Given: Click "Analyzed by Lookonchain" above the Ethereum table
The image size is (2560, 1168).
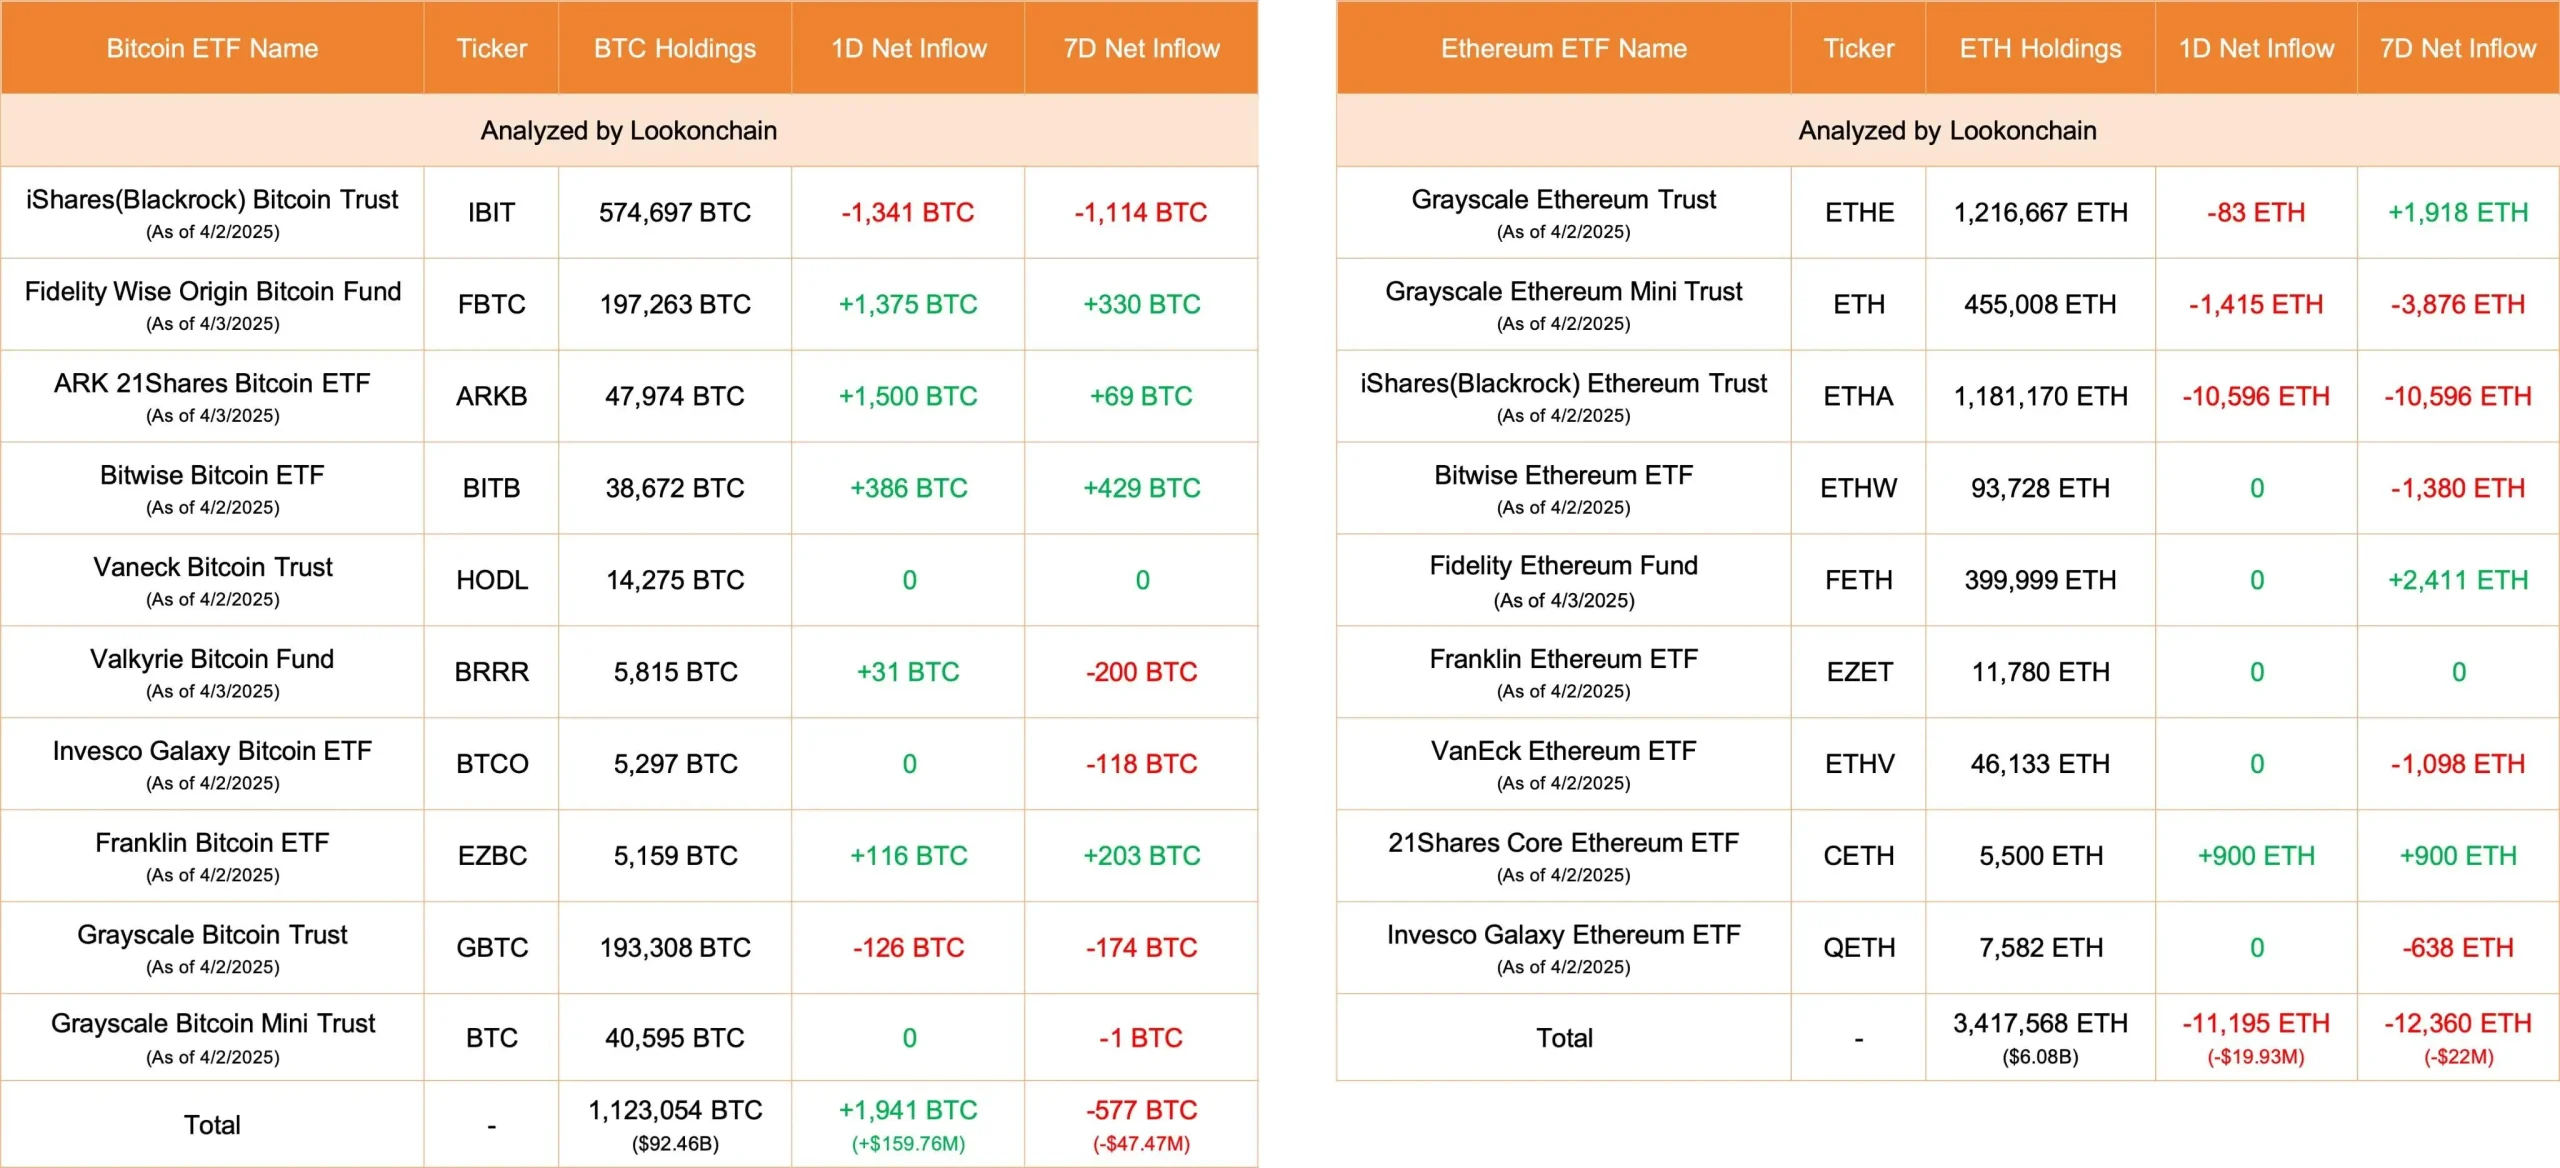Looking at the screenshot, I should 1947,131.
